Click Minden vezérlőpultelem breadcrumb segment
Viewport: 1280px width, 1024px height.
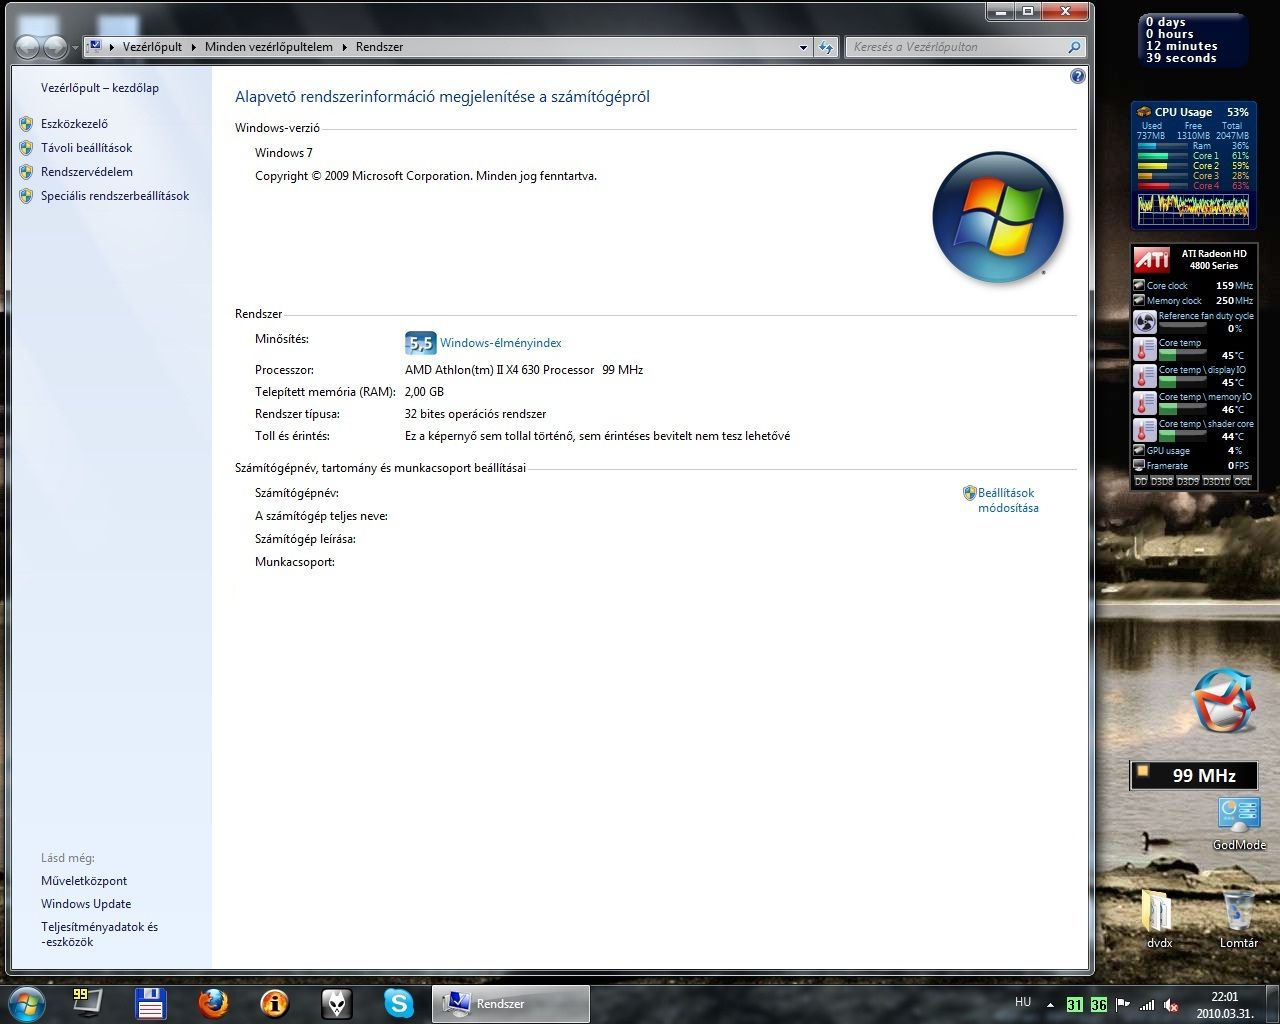coord(269,47)
